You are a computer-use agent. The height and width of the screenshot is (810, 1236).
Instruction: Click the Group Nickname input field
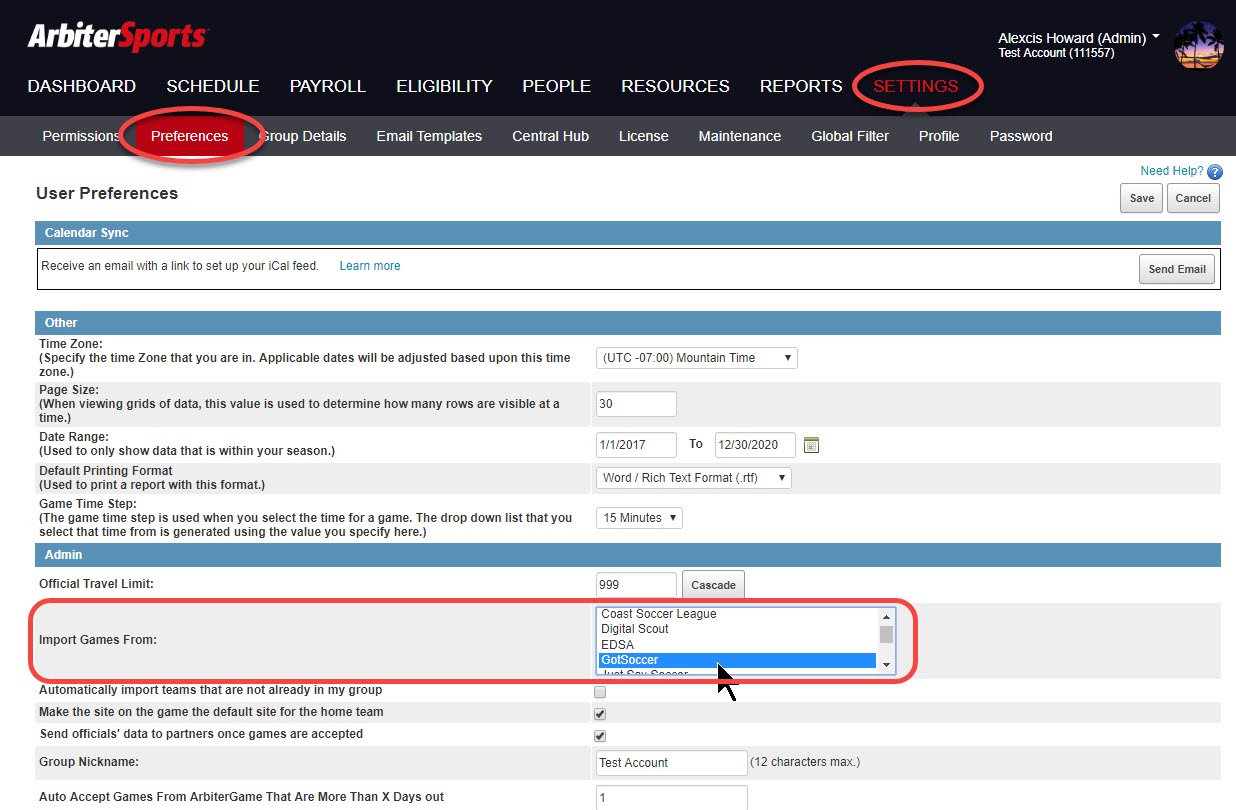[672, 763]
